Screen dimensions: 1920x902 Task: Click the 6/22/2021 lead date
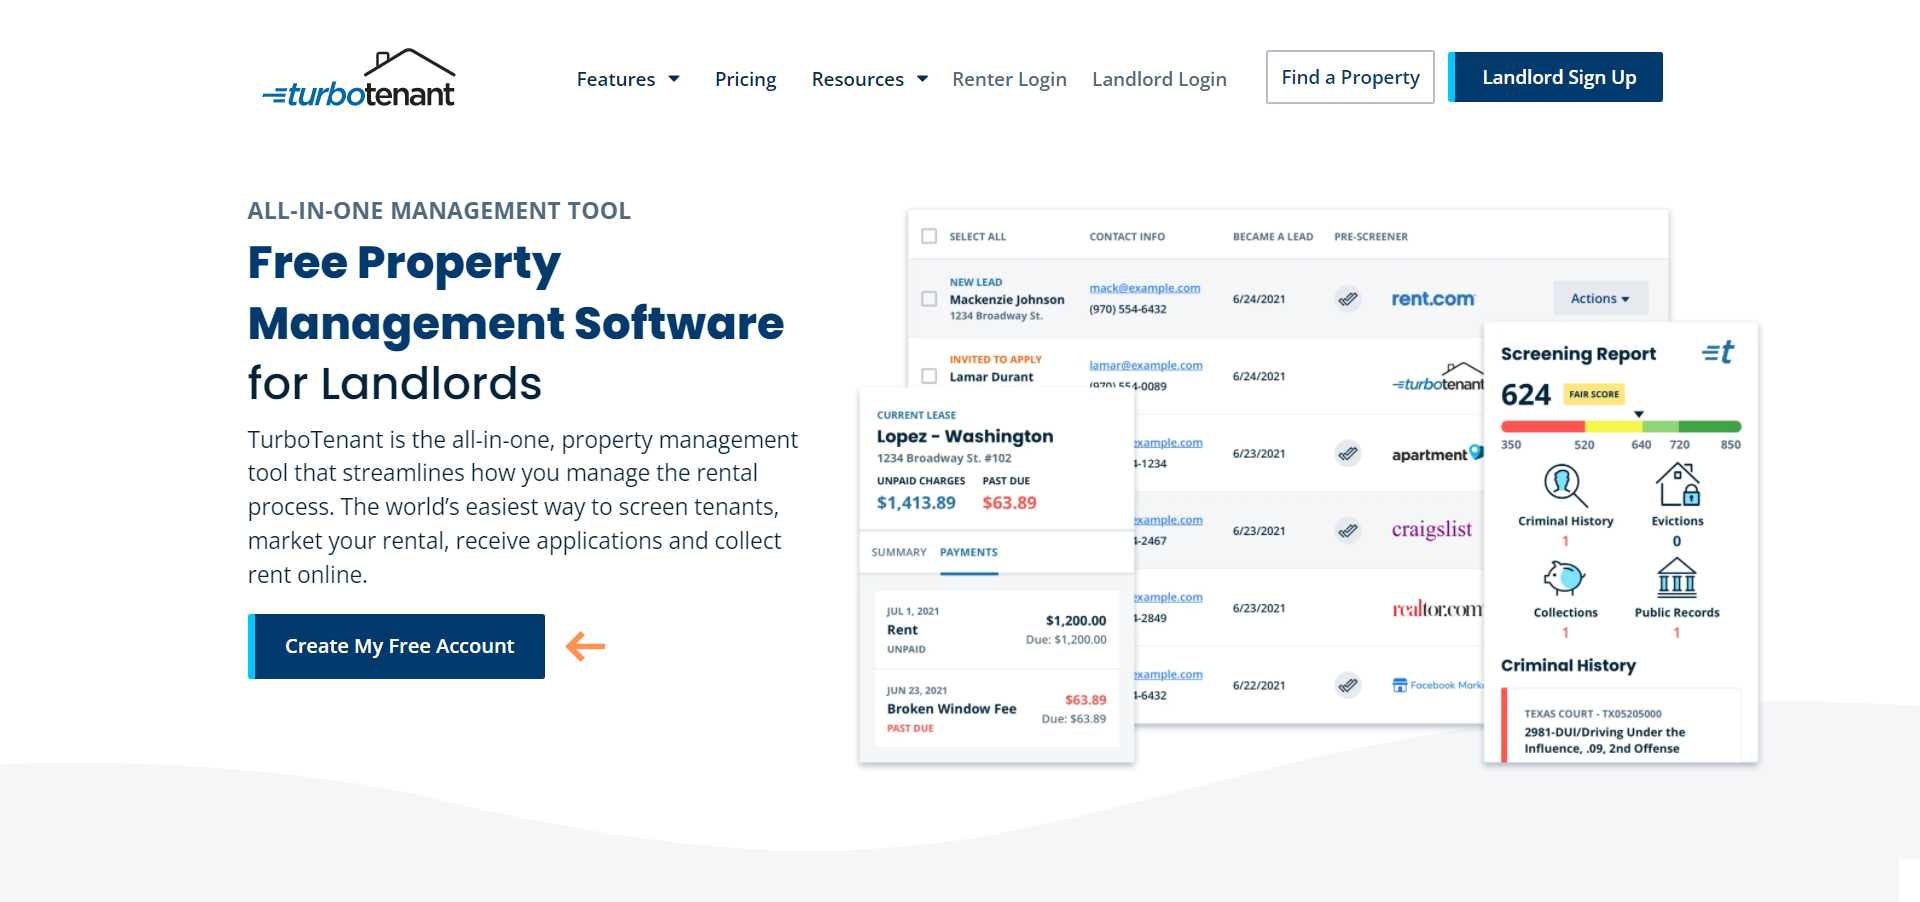point(1259,685)
